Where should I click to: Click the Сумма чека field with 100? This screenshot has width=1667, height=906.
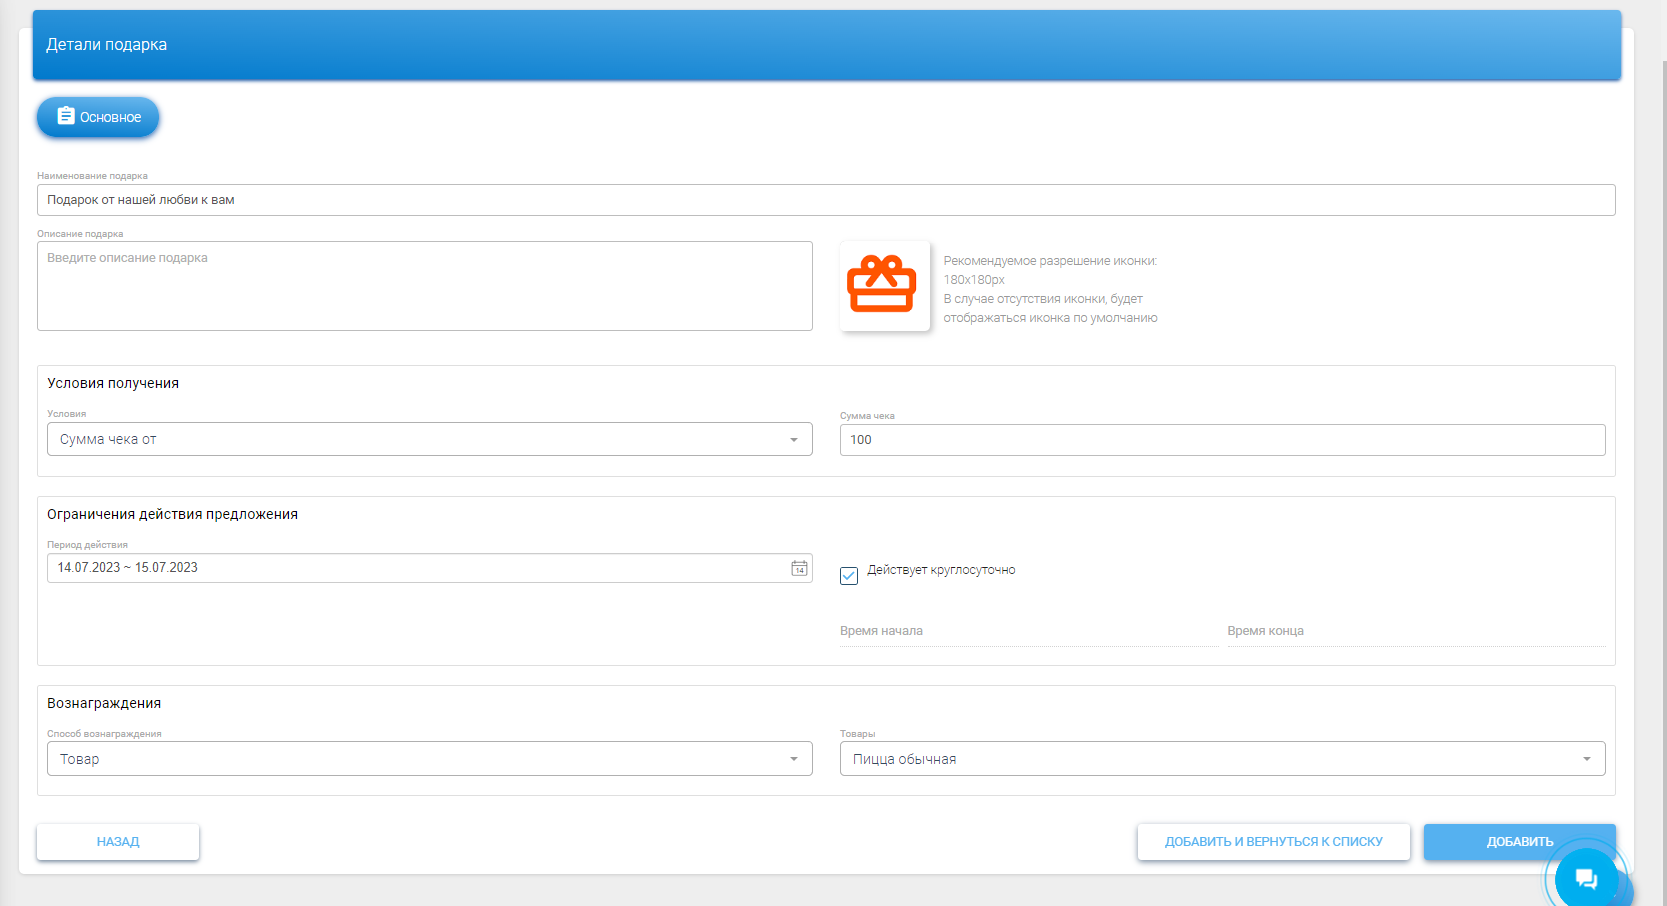(1221, 440)
